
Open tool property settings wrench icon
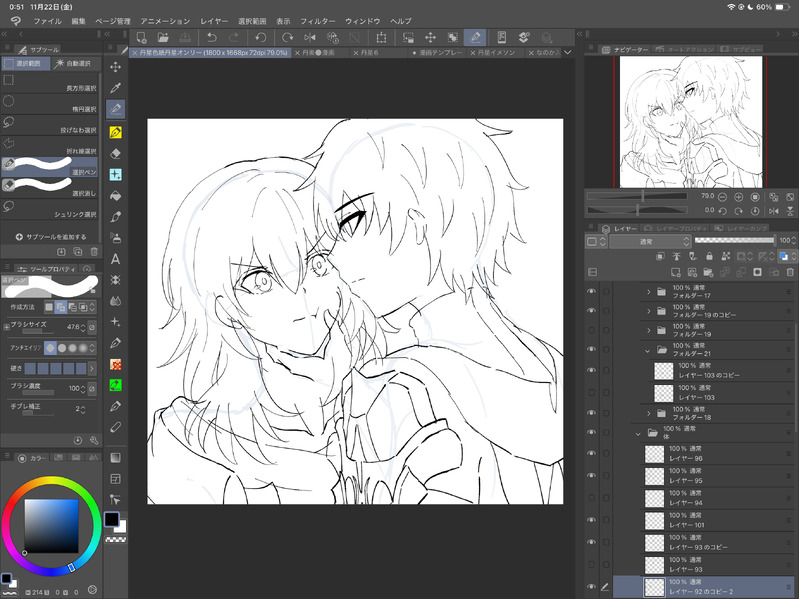click(94, 440)
